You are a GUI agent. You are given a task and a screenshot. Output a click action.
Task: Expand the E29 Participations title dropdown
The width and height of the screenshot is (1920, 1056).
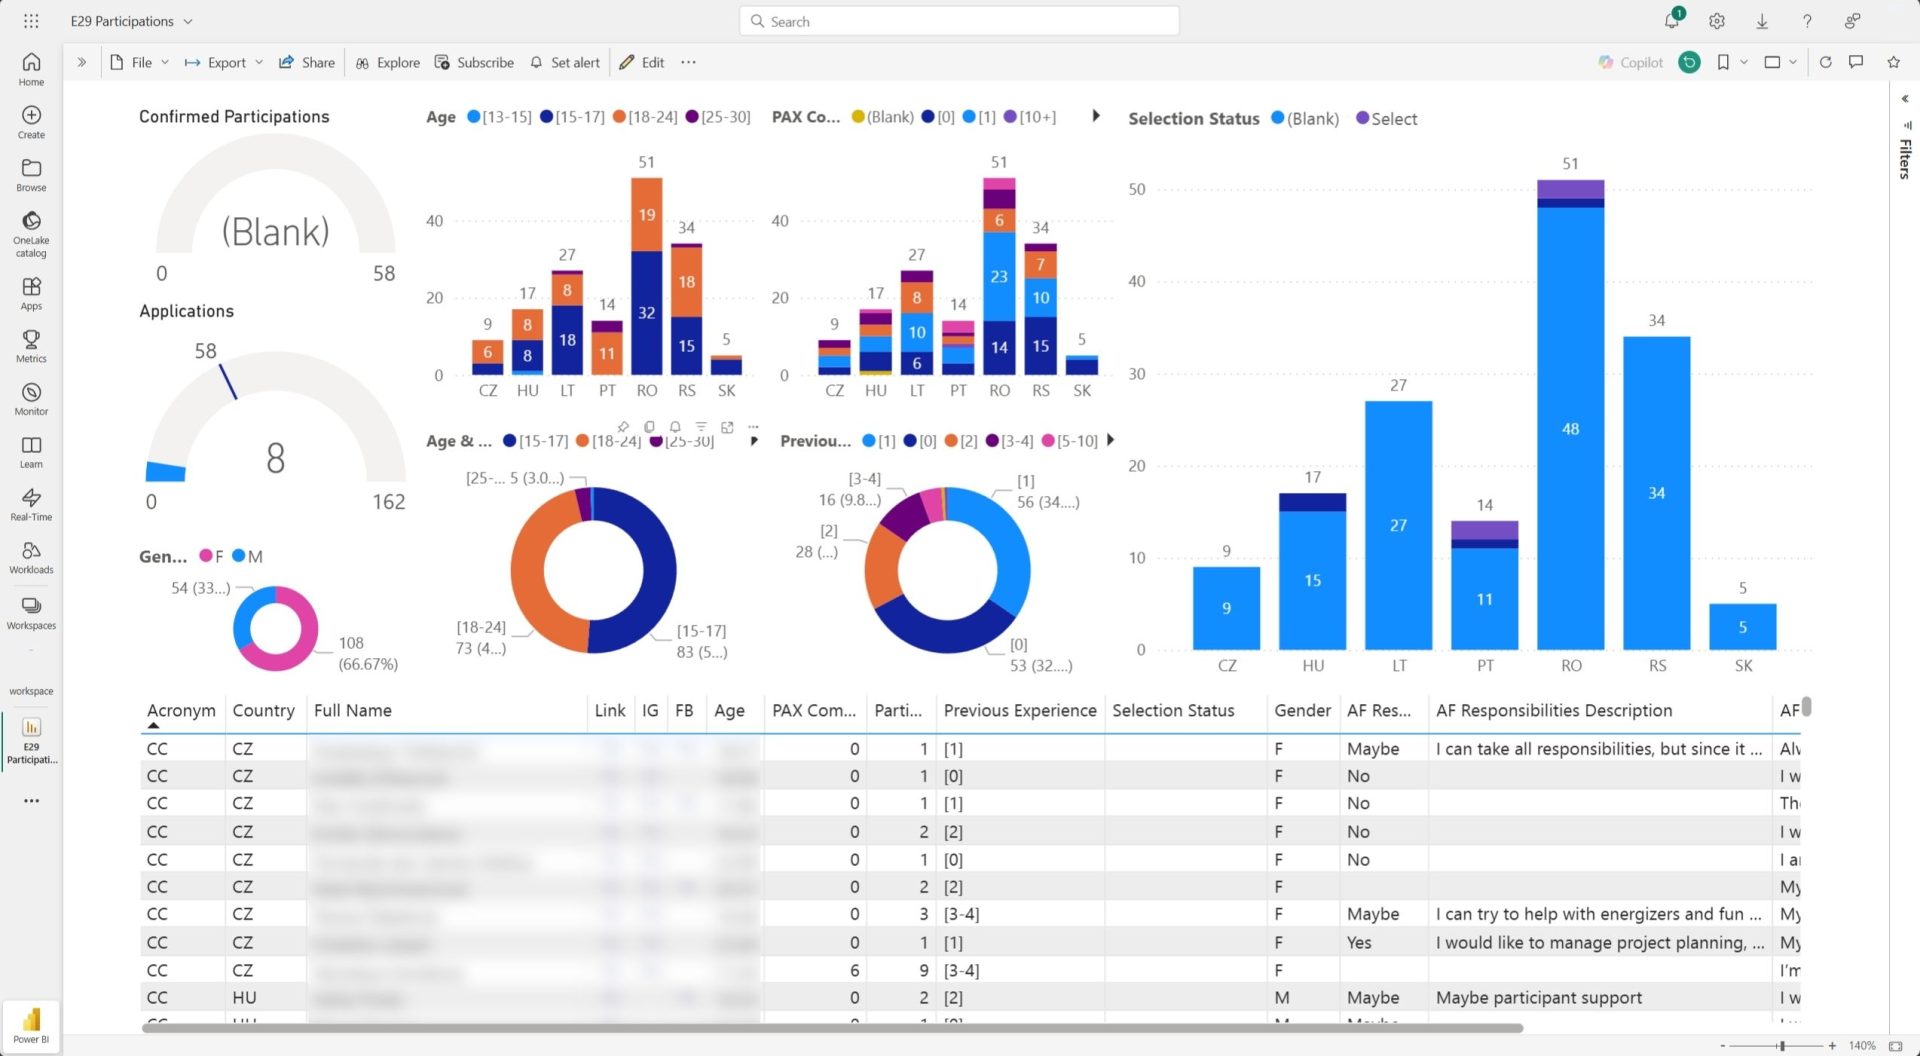pos(131,21)
